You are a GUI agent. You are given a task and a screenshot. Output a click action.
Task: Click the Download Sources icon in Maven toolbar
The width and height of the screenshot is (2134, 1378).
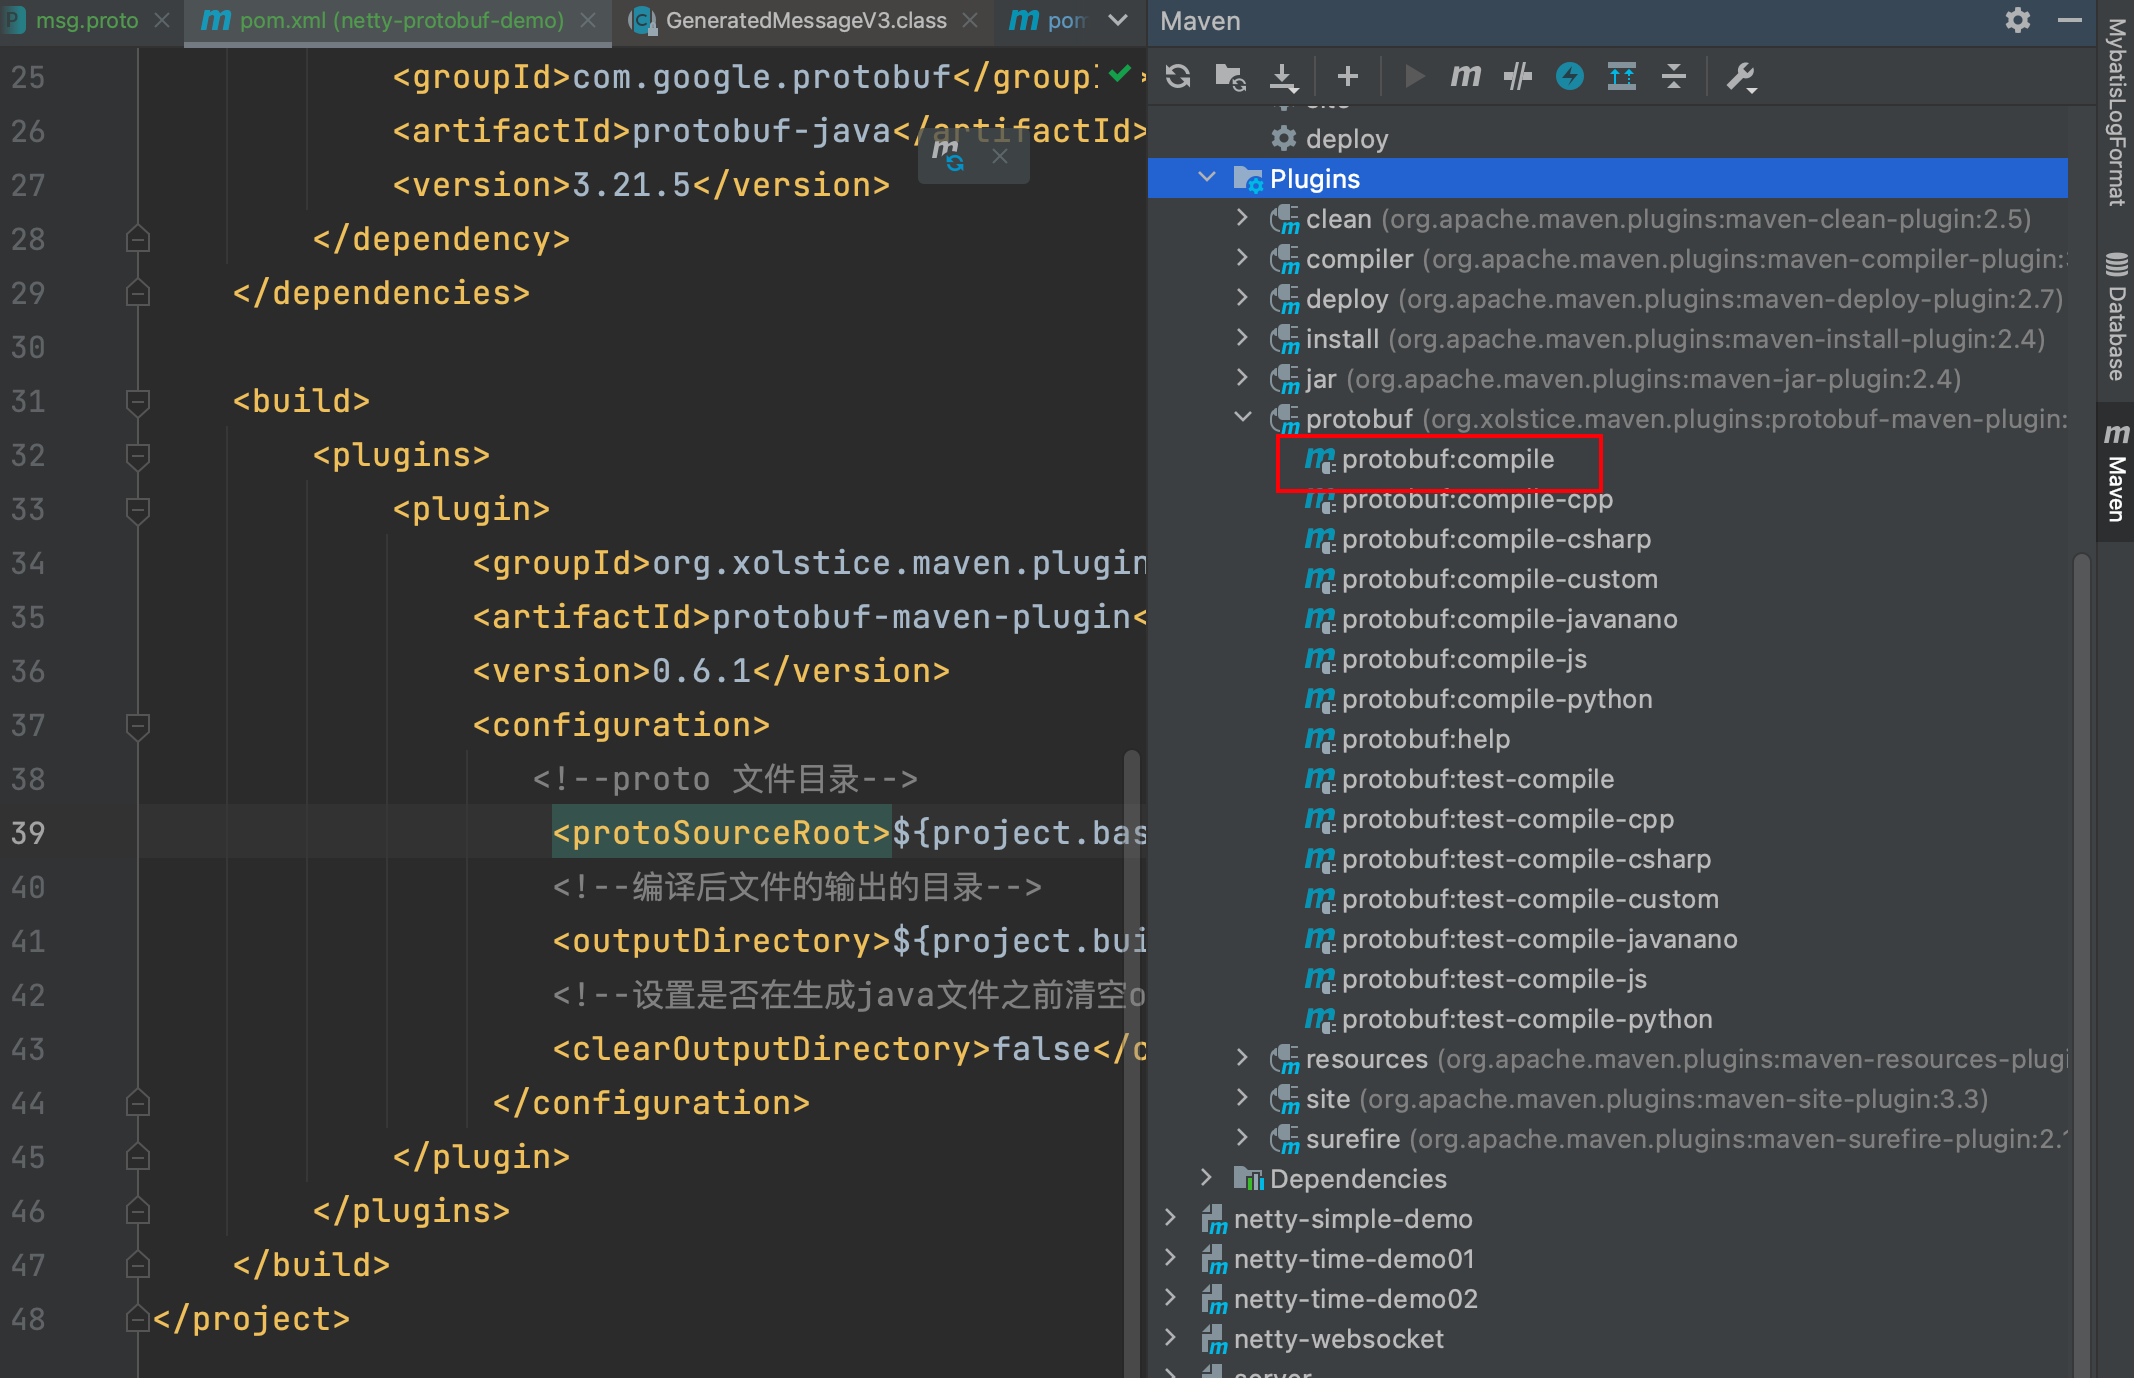point(1283,76)
